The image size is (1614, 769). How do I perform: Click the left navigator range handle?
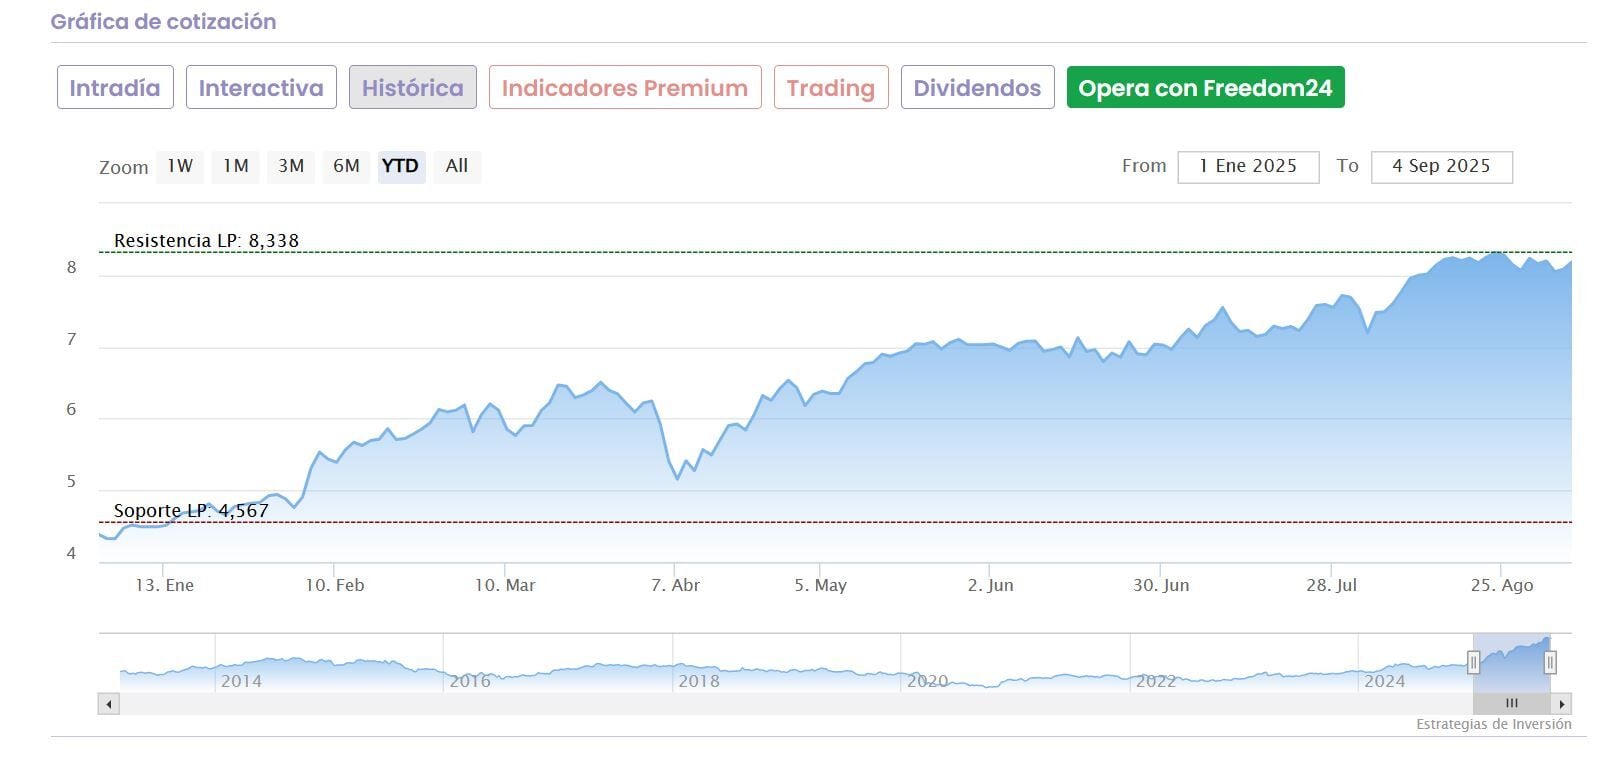pyautogui.click(x=1473, y=662)
